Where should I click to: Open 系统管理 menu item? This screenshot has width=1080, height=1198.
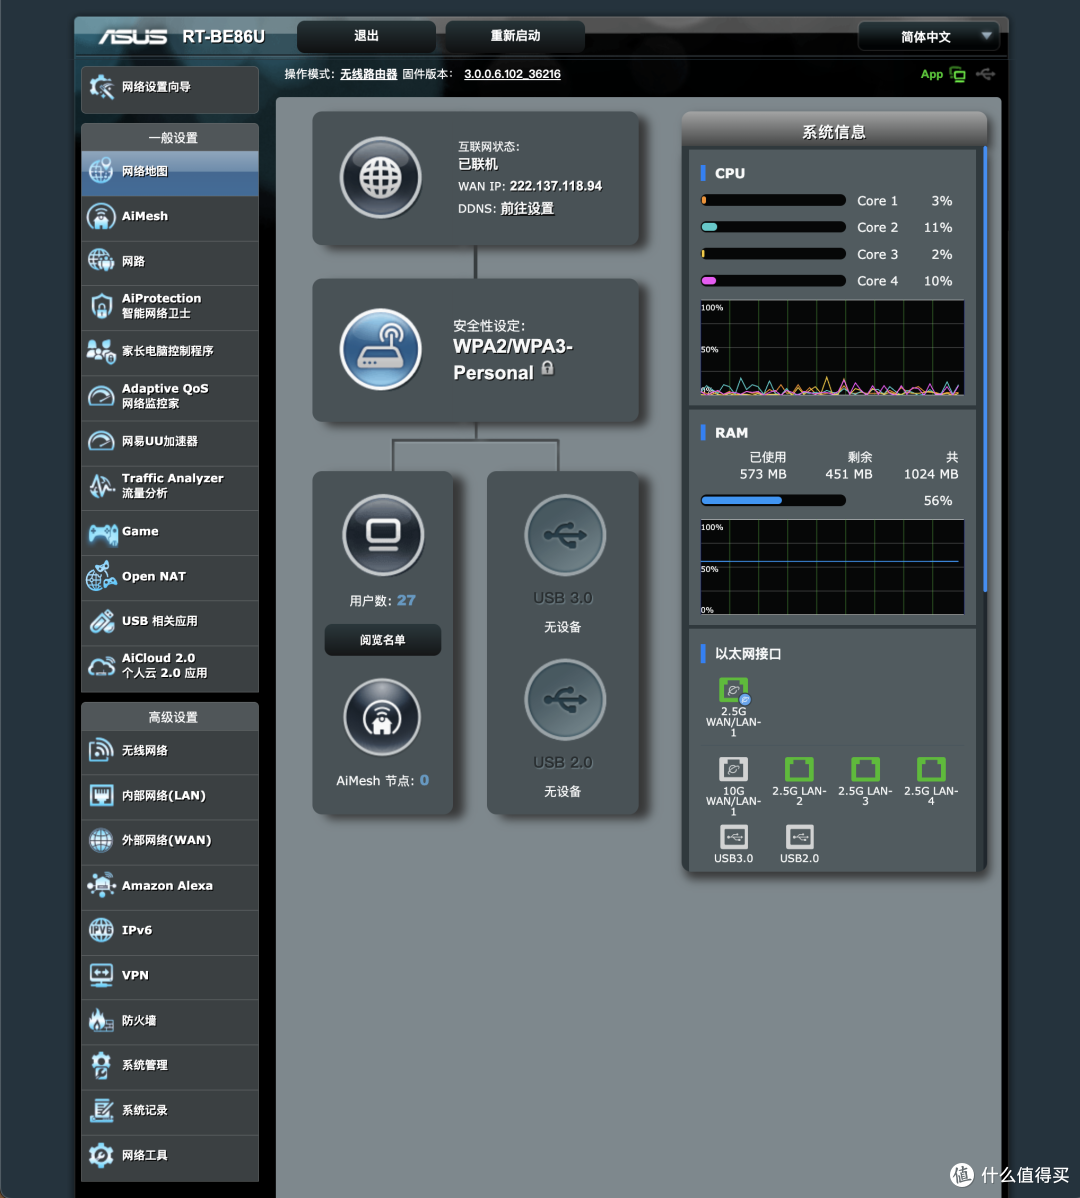170,1066
